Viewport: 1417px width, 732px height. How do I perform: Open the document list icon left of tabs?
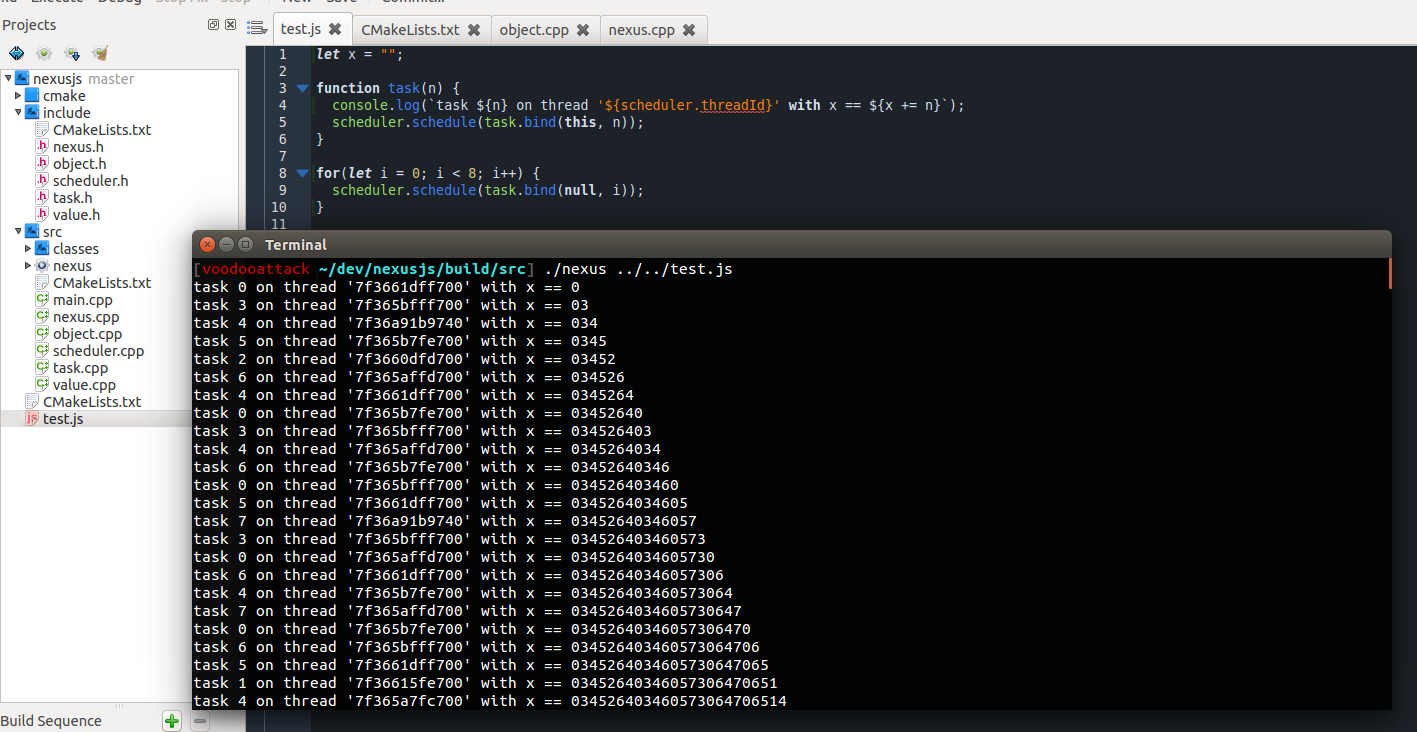[x=257, y=28]
